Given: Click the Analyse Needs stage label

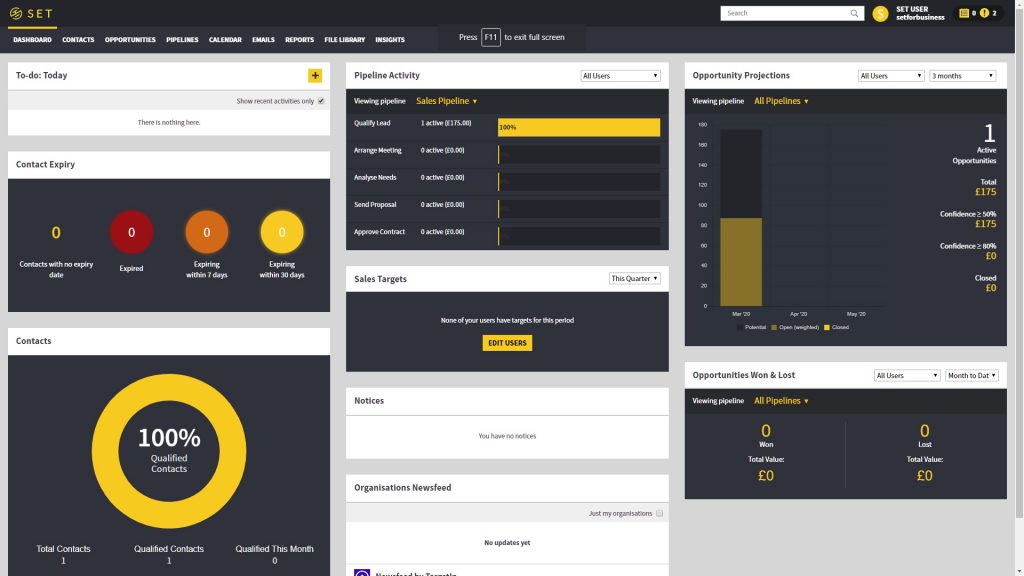Looking at the screenshot, I should [375, 178].
